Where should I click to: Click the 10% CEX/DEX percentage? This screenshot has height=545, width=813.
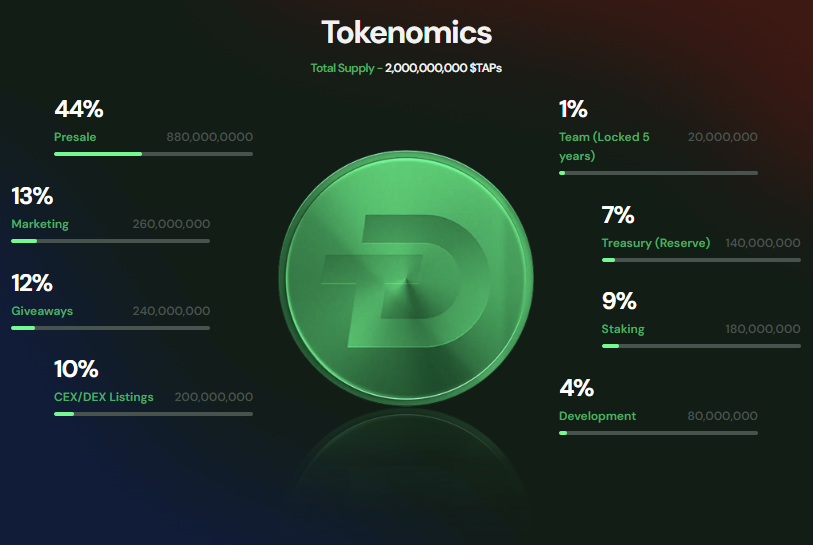point(76,369)
